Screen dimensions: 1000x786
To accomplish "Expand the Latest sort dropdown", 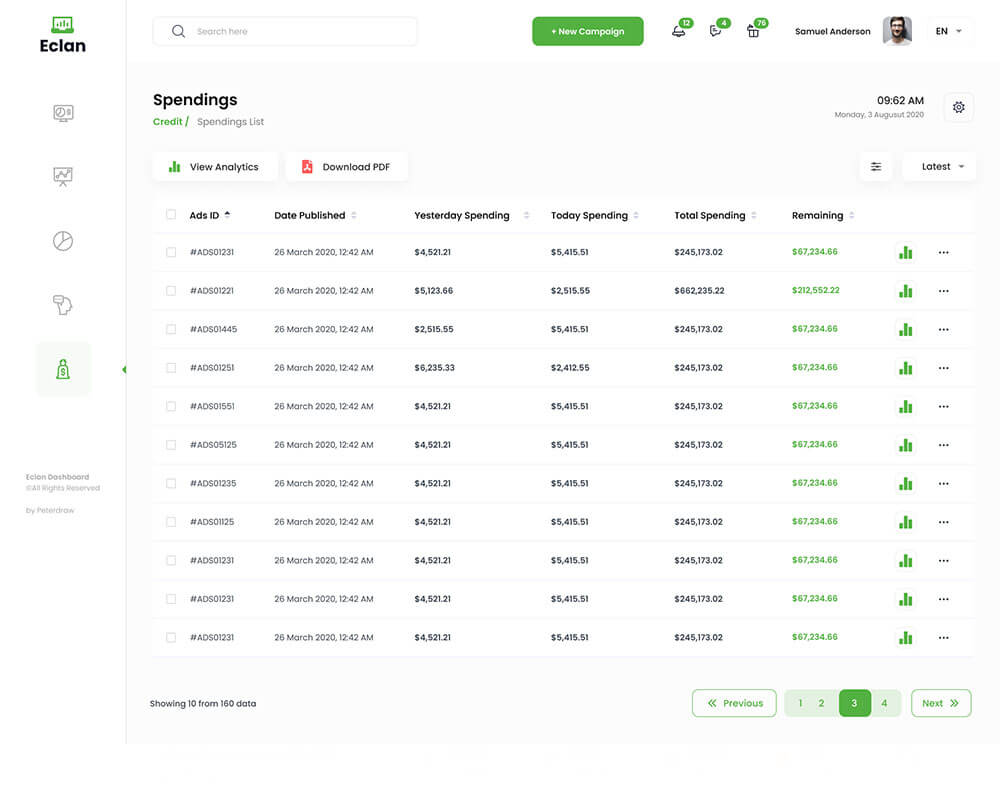I will pyautogui.click(x=940, y=167).
